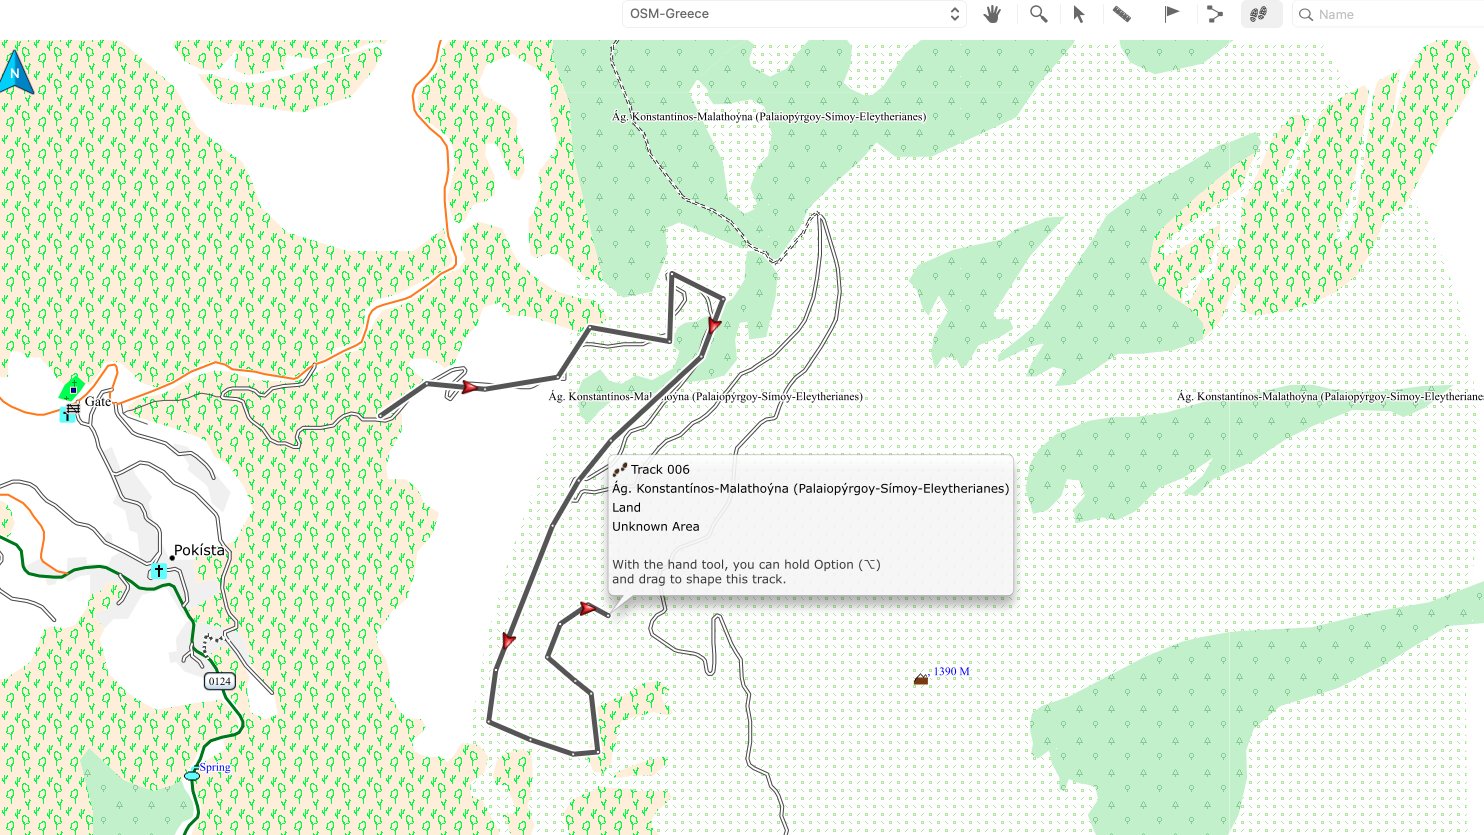Viewport: 1484px width, 835px height.
Task: Click the Pokísta church cross icon
Action: point(158,572)
